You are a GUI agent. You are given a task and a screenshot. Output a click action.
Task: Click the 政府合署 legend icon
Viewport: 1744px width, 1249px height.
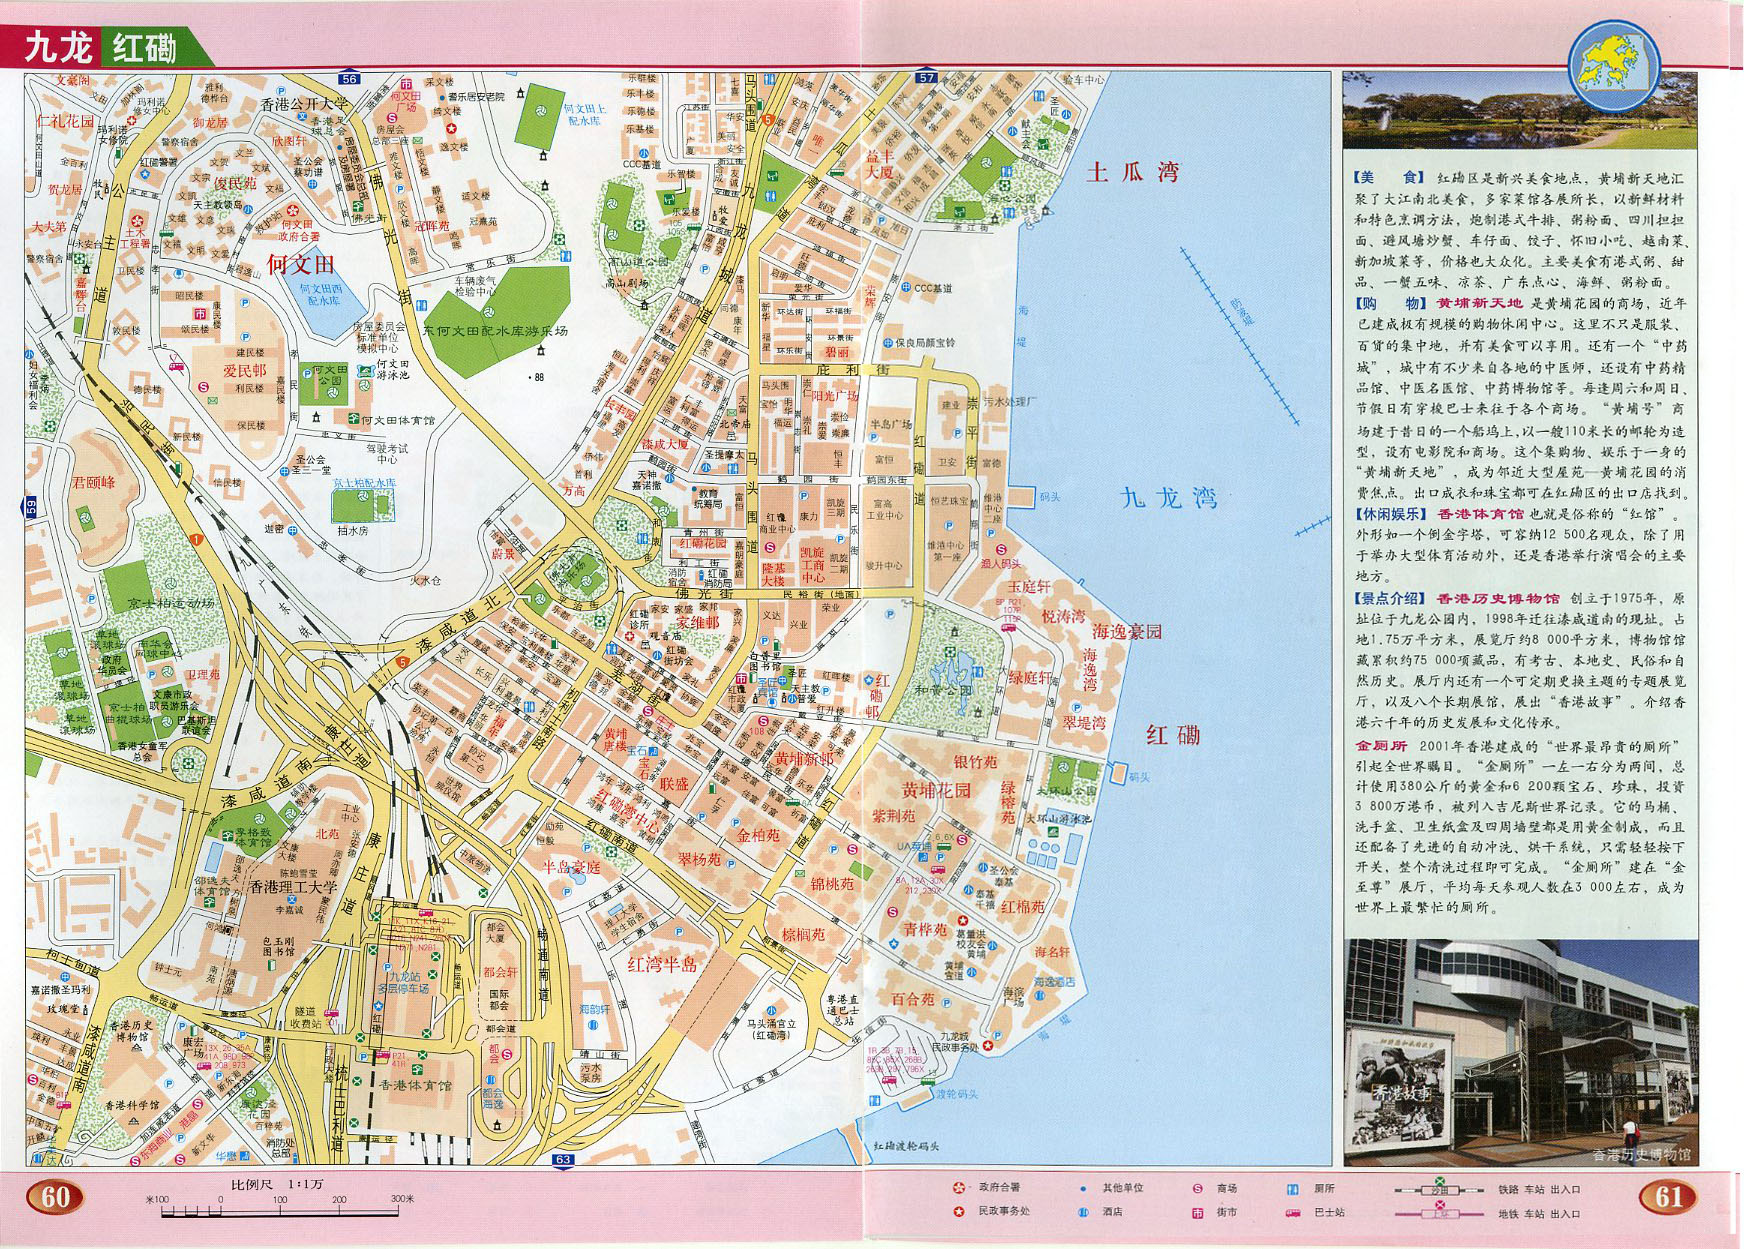tap(960, 1188)
